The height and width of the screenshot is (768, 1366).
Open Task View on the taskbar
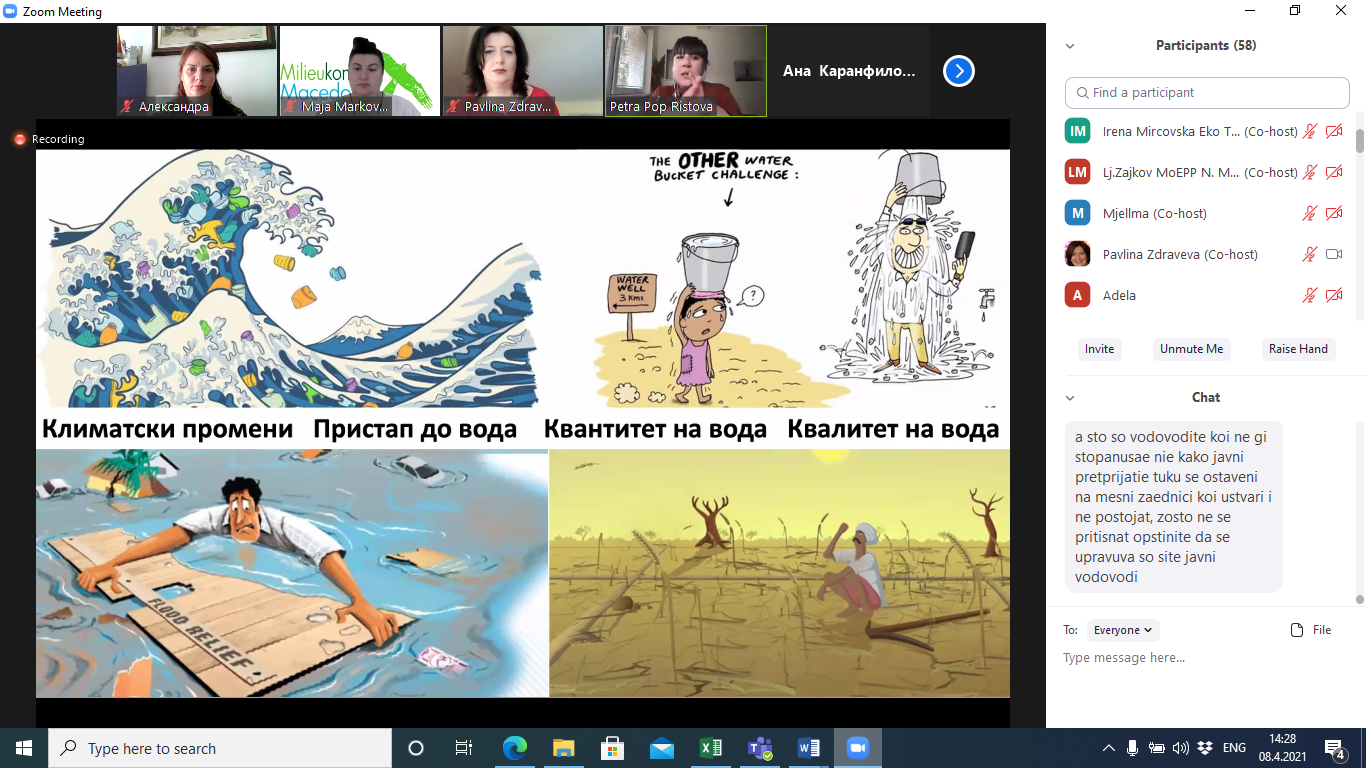click(464, 748)
